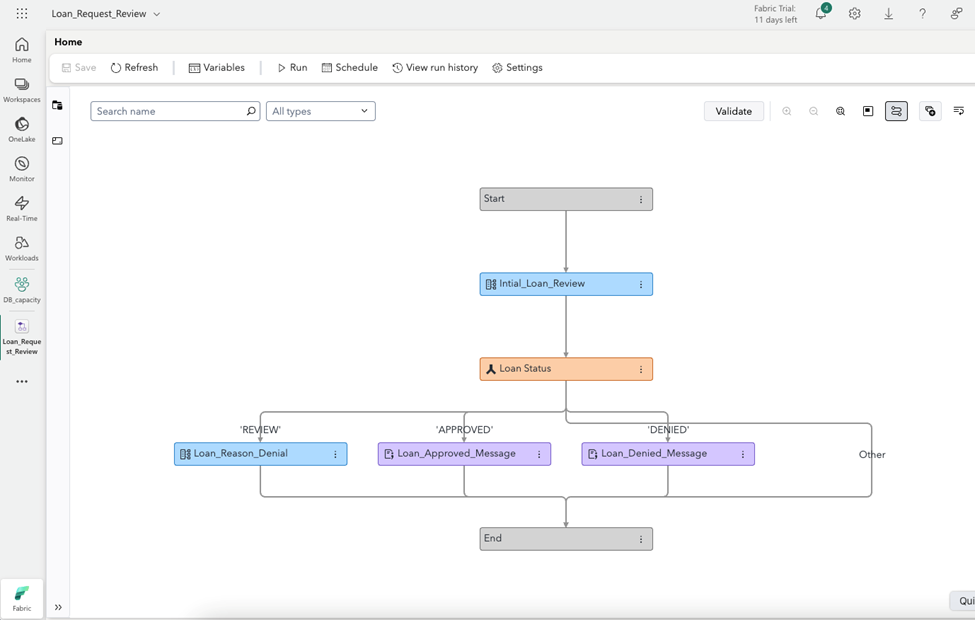Open the notifications bell icon
Image resolution: width=975 pixels, height=620 pixels.
click(x=821, y=14)
